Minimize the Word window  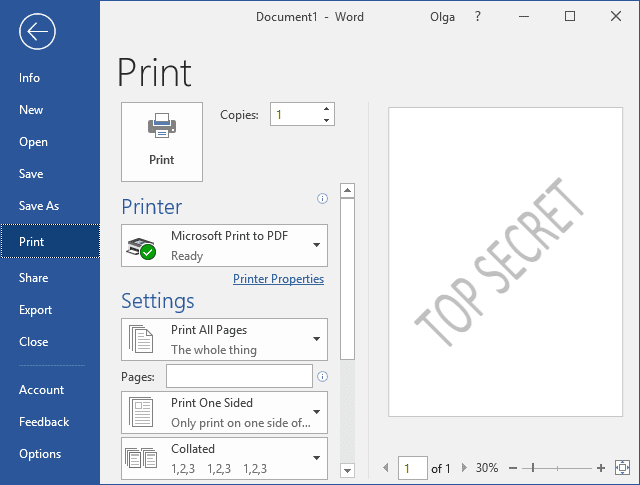524,17
